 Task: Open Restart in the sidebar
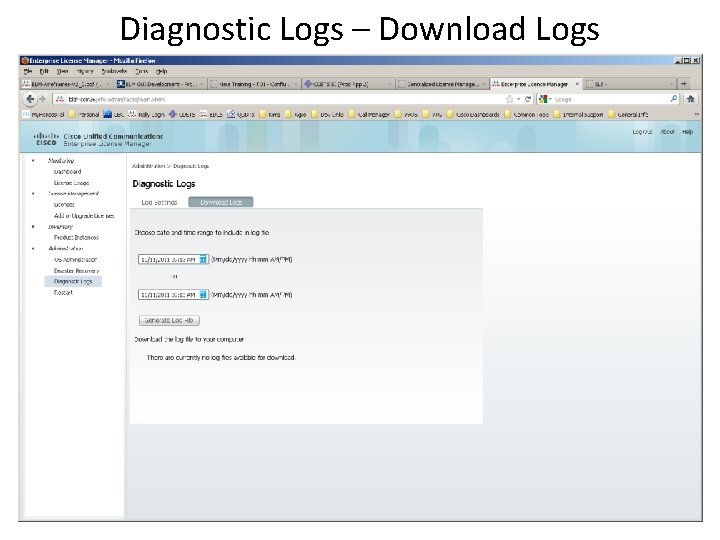tap(63, 292)
